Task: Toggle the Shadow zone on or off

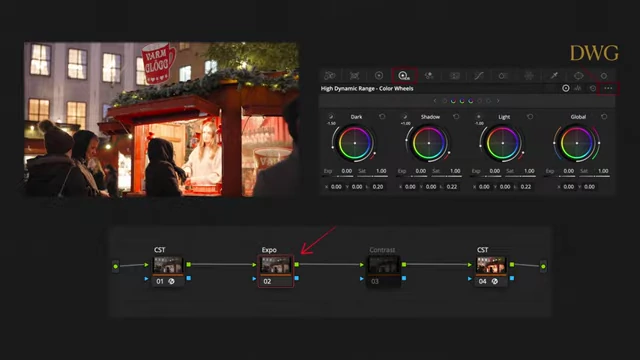Action: click(404, 117)
